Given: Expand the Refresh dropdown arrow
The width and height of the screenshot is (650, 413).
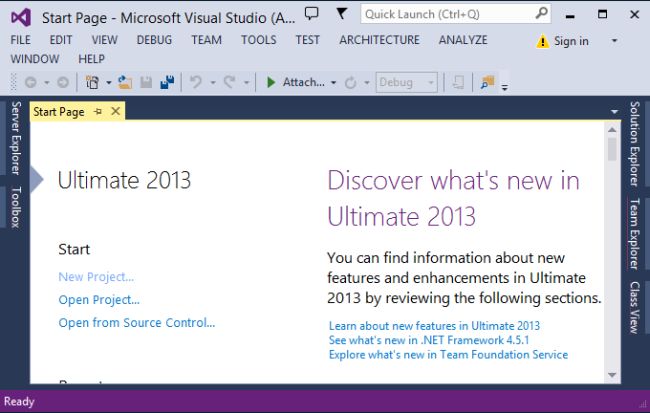Looking at the screenshot, I should click(367, 83).
